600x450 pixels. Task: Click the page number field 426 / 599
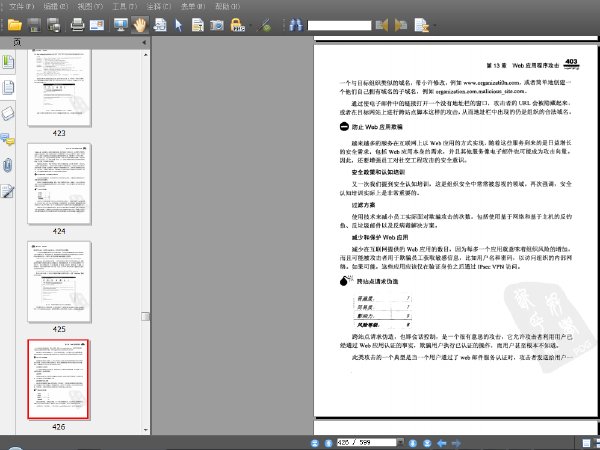click(366, 442)
